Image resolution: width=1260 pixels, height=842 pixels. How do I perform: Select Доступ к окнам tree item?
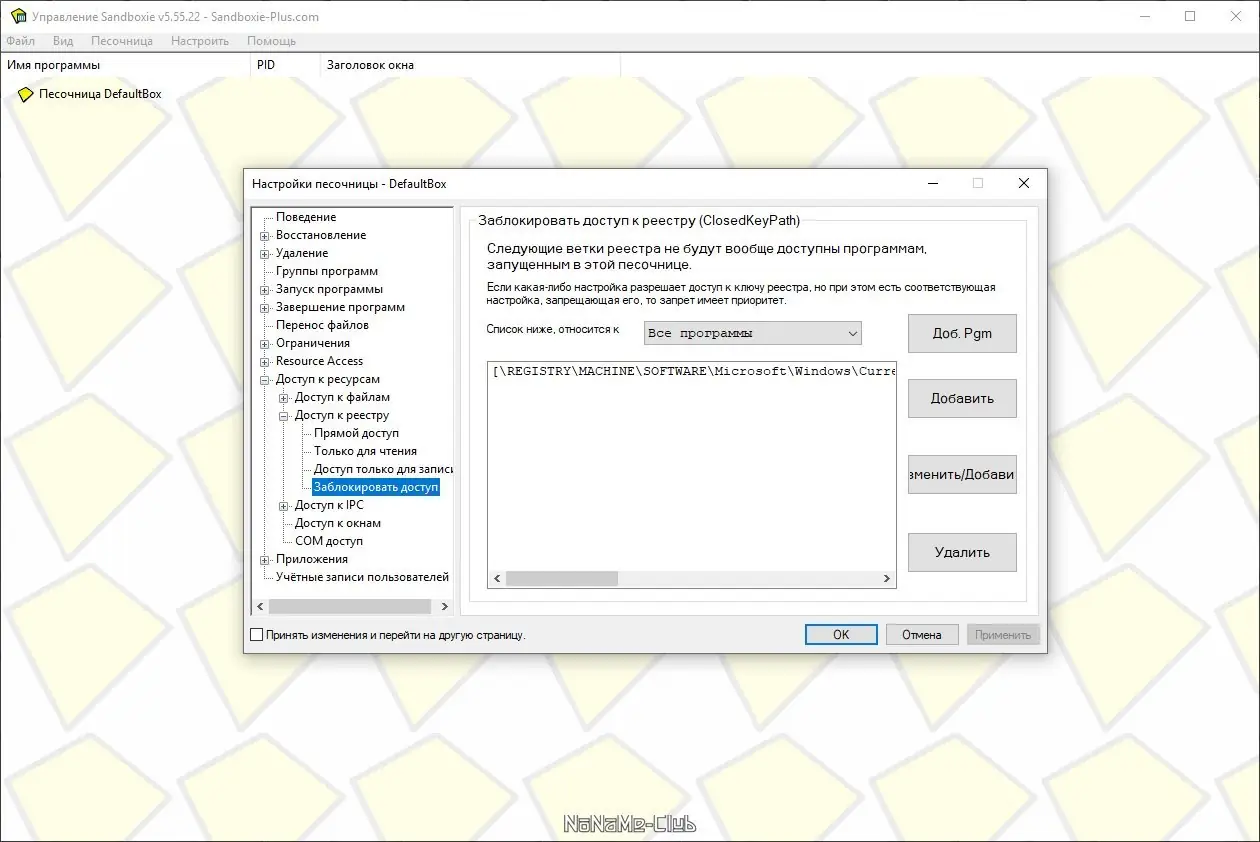[338, 523]
